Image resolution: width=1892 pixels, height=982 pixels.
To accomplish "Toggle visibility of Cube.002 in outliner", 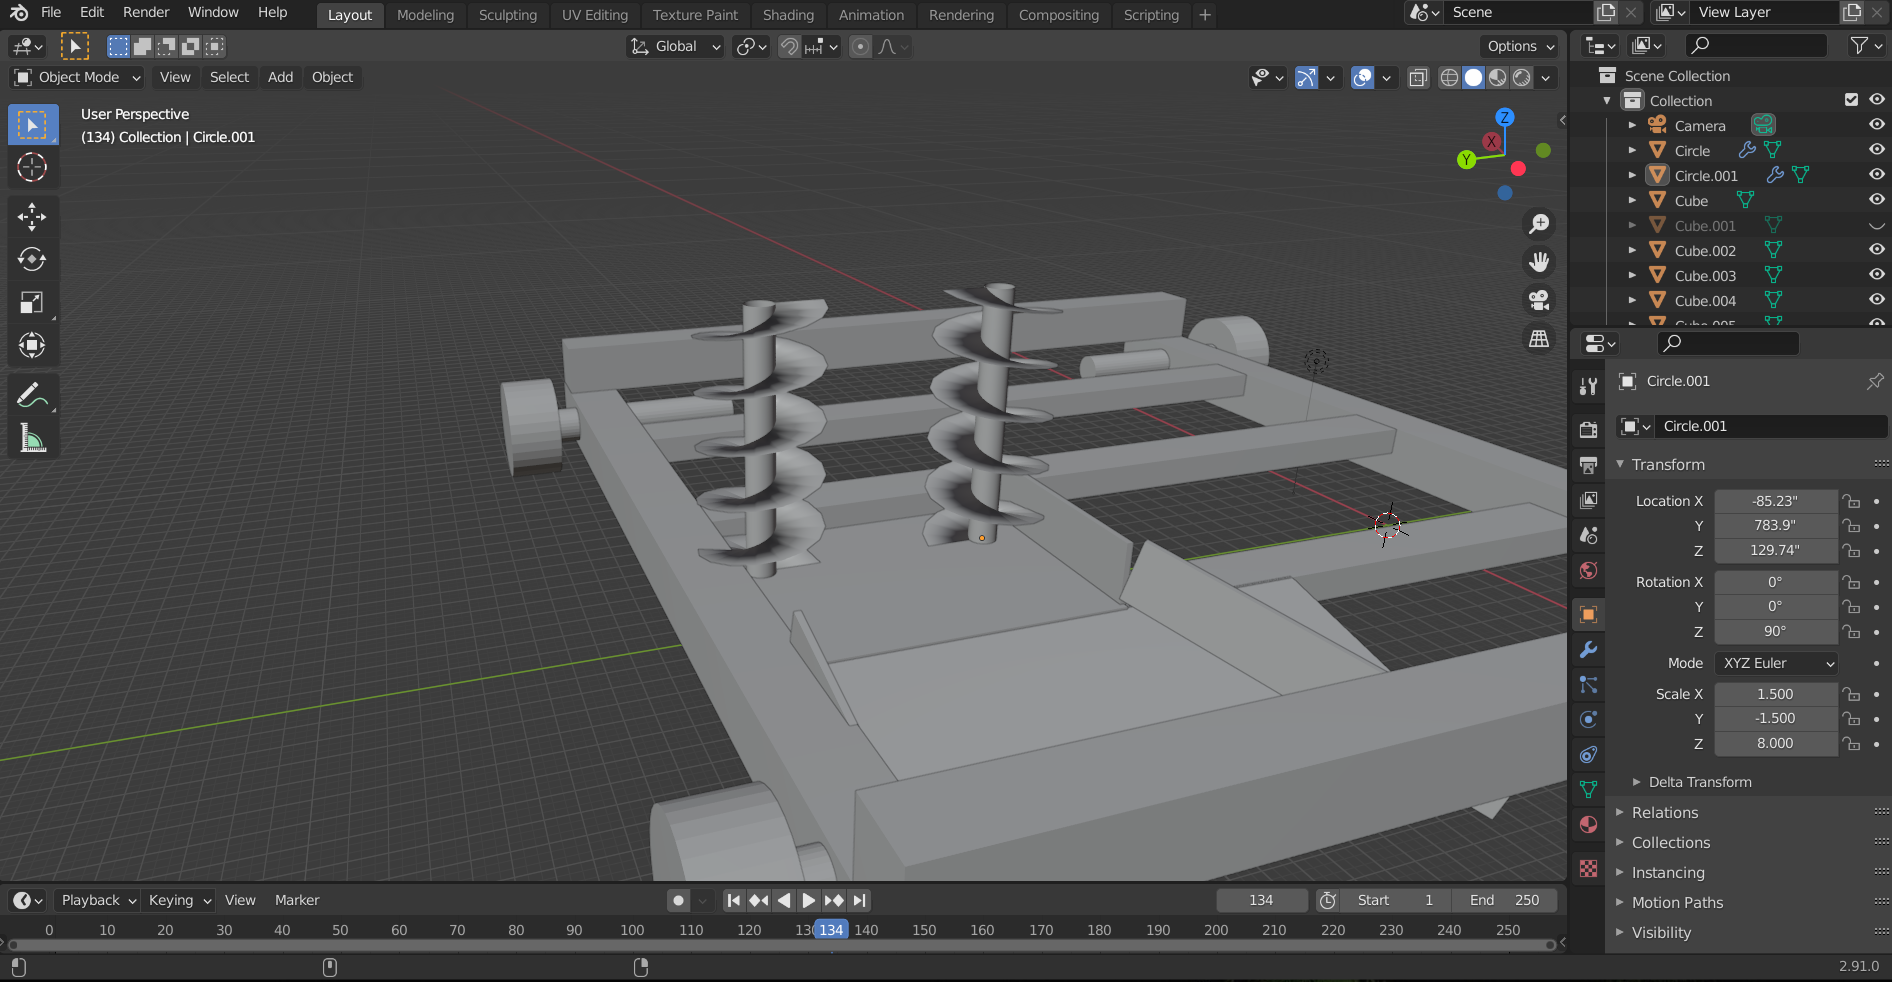I will [1877, 250].
